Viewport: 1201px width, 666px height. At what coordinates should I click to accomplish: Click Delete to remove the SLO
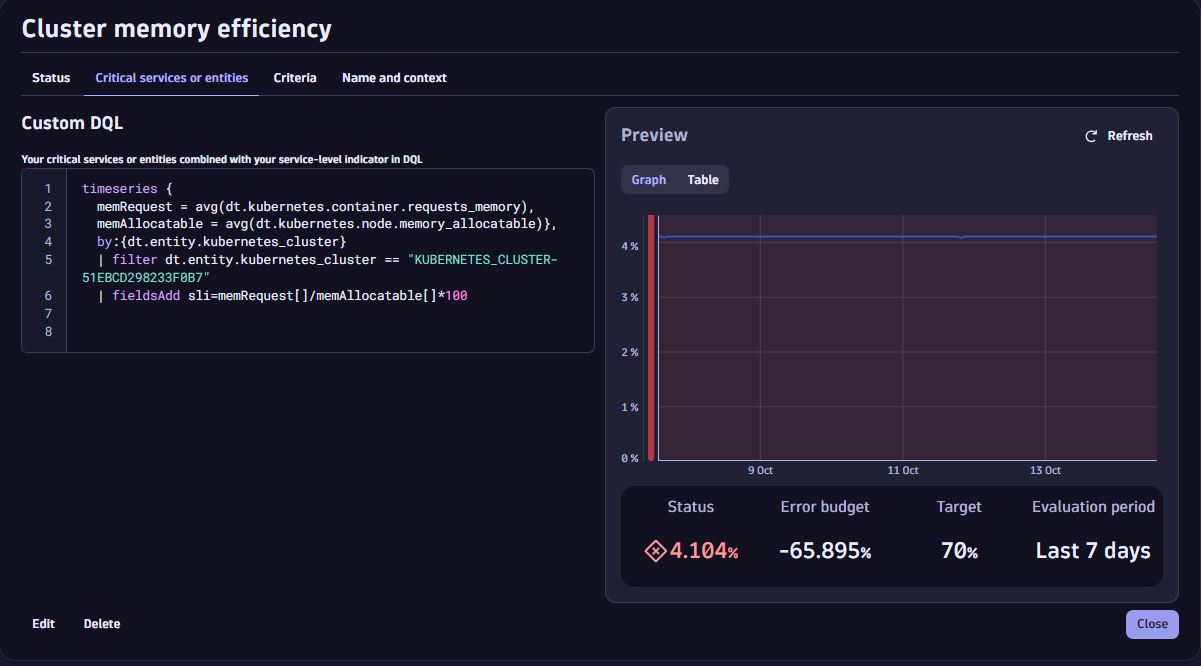(101, 623)
